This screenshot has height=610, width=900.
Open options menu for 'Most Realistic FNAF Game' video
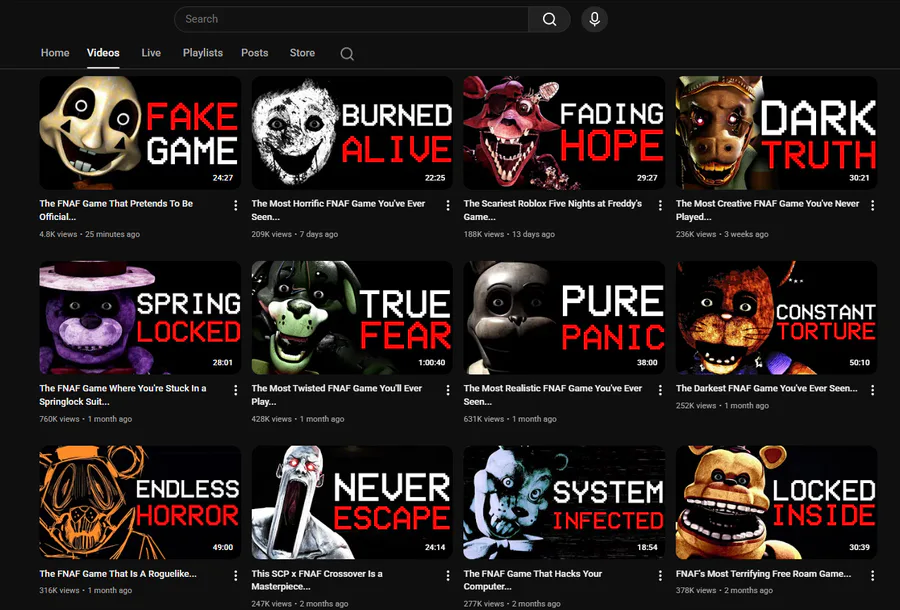point(660,390)
